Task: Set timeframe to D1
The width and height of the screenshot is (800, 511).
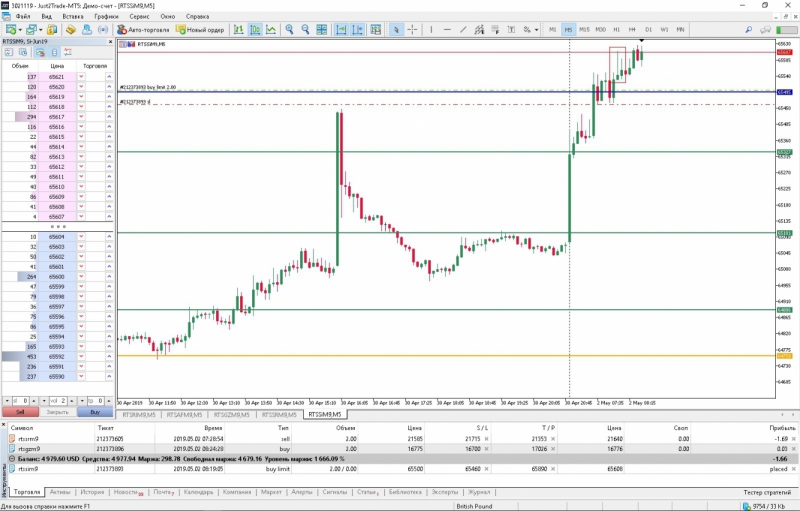Action: 648,30
